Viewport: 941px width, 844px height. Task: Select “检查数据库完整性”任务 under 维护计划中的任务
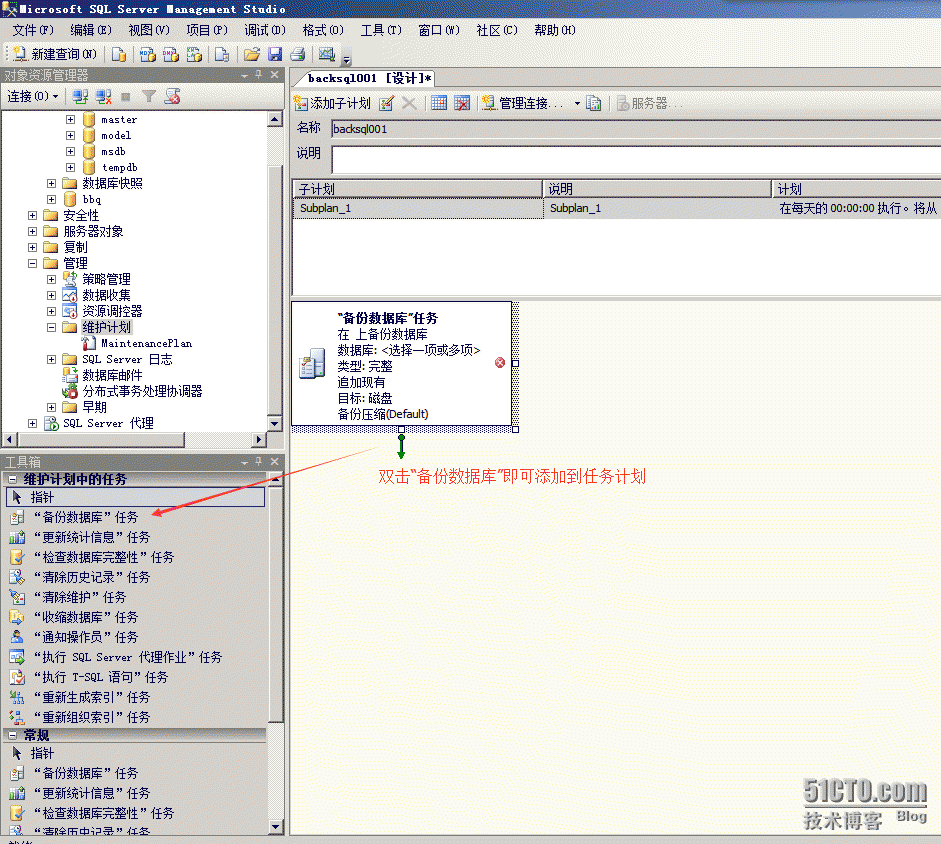104,557
